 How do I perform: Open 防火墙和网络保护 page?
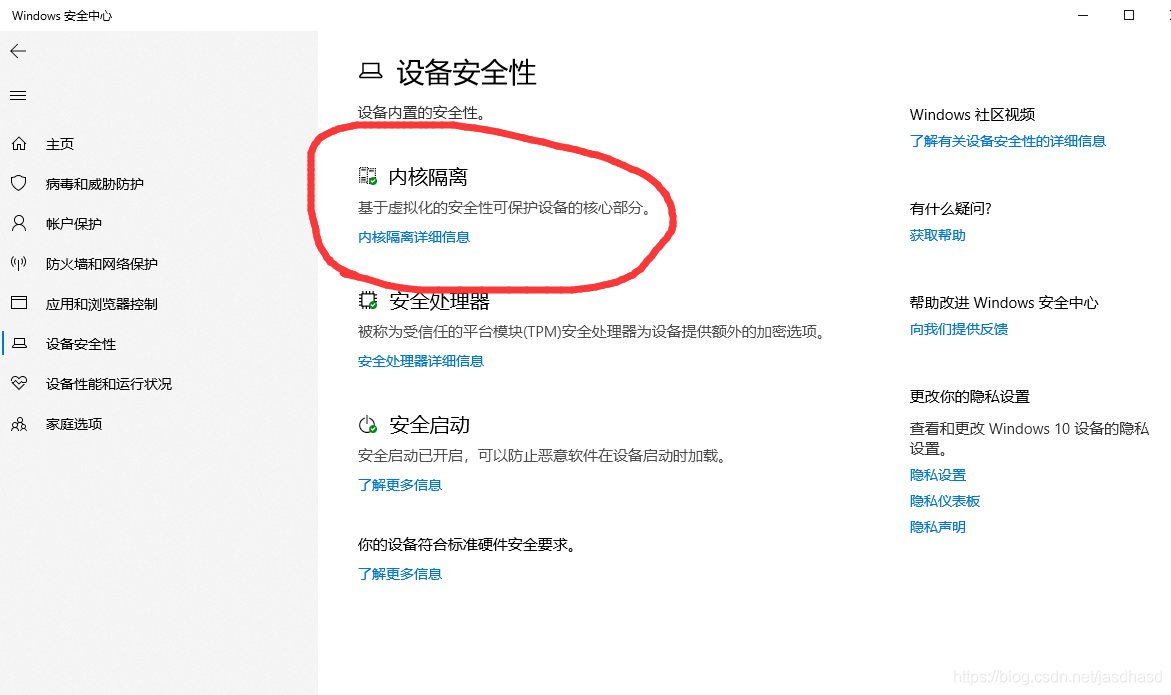tap(102, 264)
